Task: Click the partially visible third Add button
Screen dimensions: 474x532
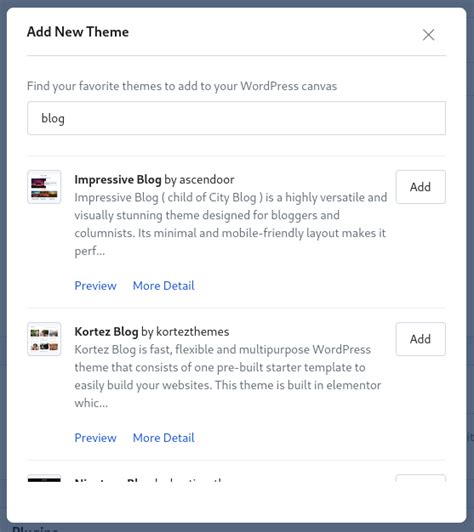Action: (x=420, y=478)
